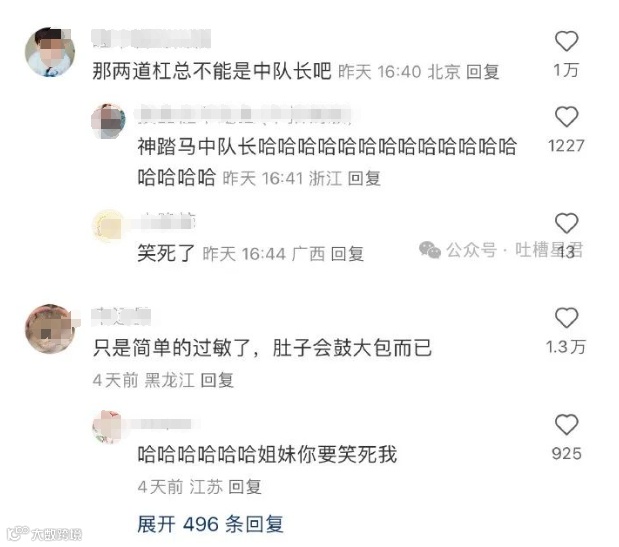619x547 pixels.
Task: Open the blurred username above 那两道杠 comment
Action: coord(151,39)
